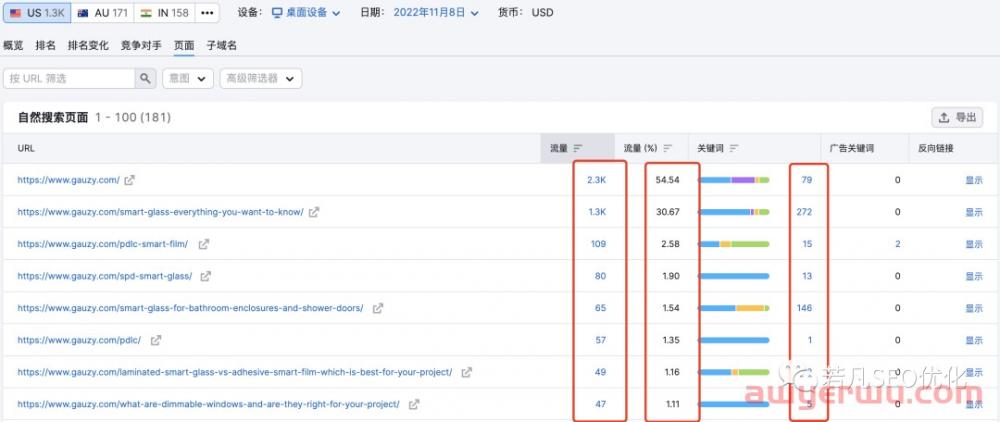Sort by 关键词 column sort icon
Screen dimensions: 1000x422
734,148
